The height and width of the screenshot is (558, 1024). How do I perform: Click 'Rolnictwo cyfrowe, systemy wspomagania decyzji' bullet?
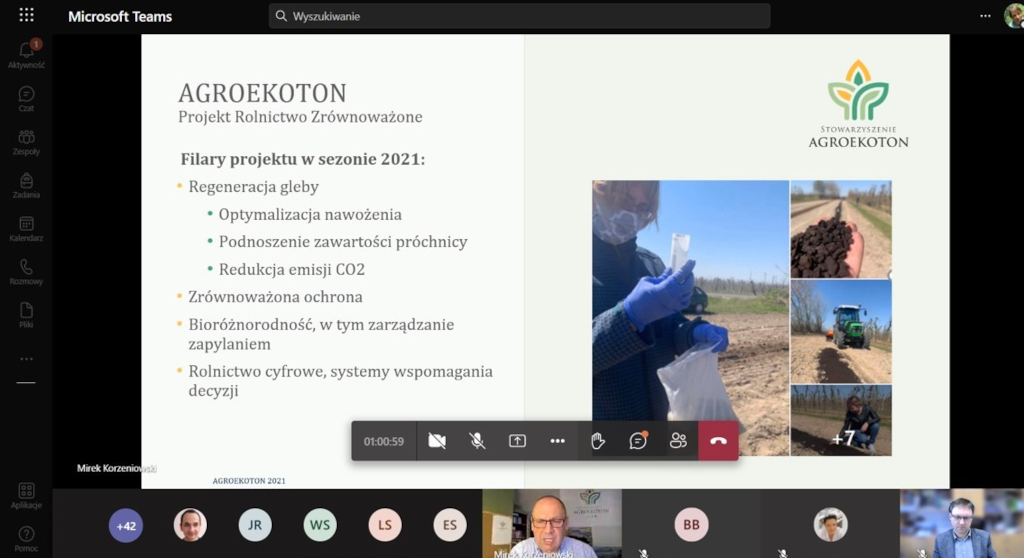340,381
